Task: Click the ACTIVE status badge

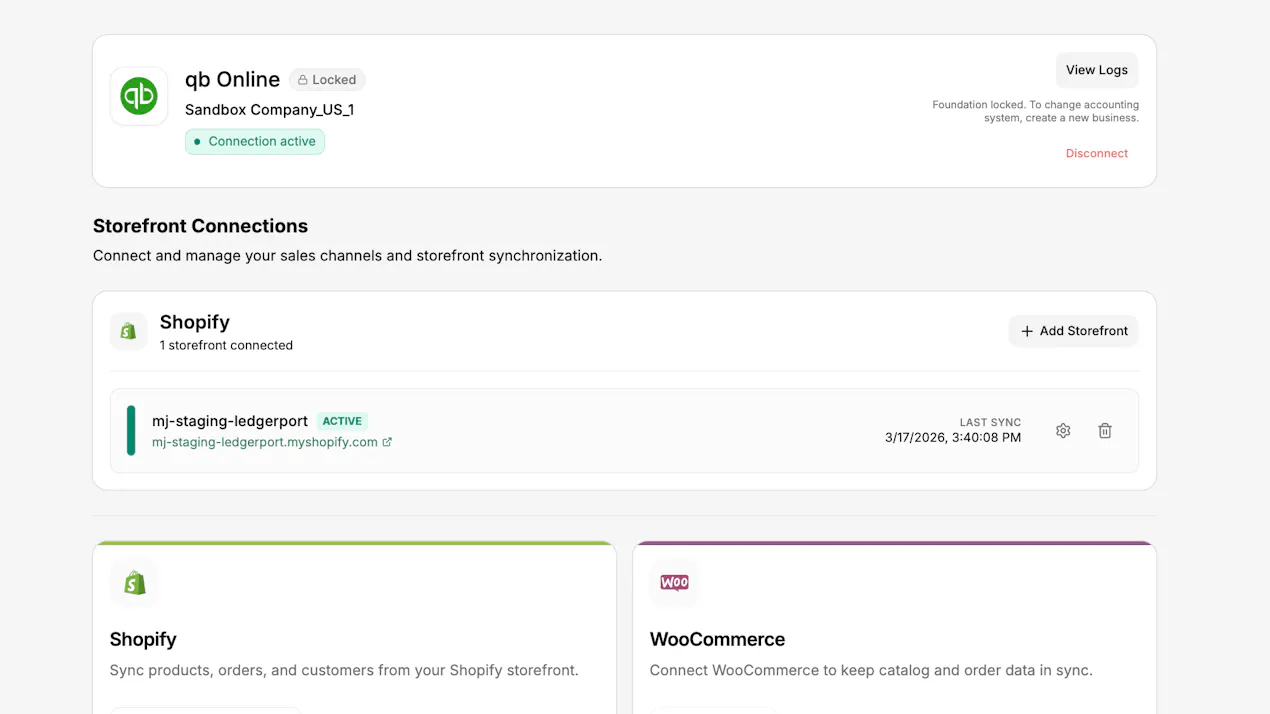Action: [x=342, y=421]
